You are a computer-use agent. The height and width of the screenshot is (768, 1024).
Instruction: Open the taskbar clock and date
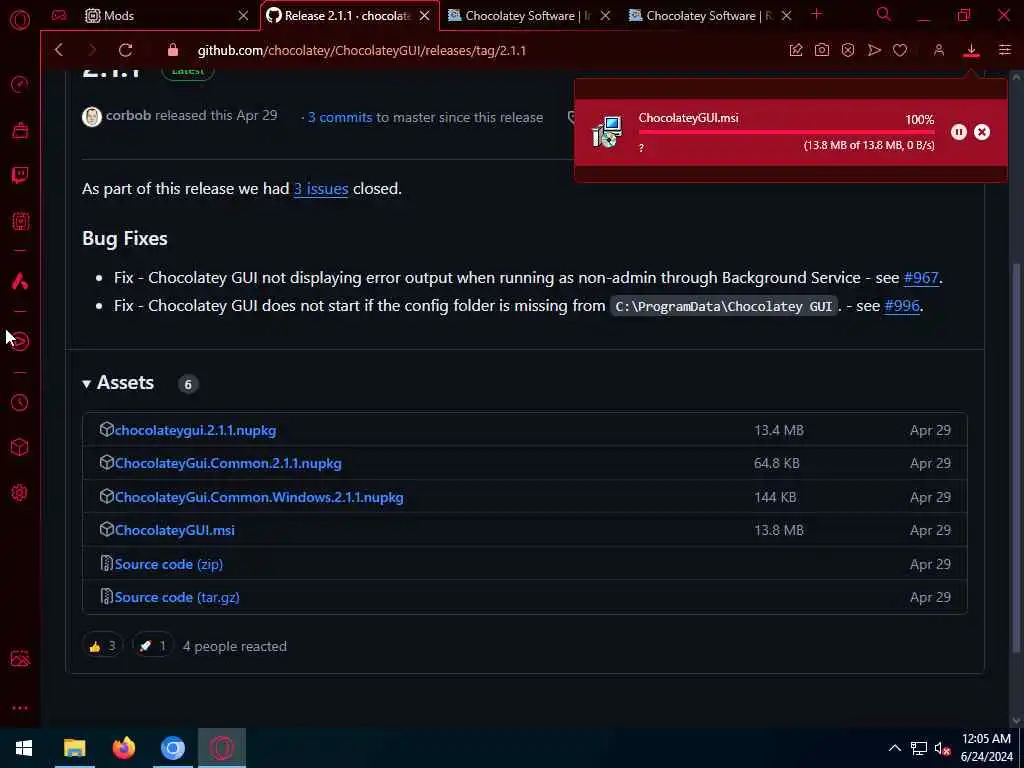[986, 748]
